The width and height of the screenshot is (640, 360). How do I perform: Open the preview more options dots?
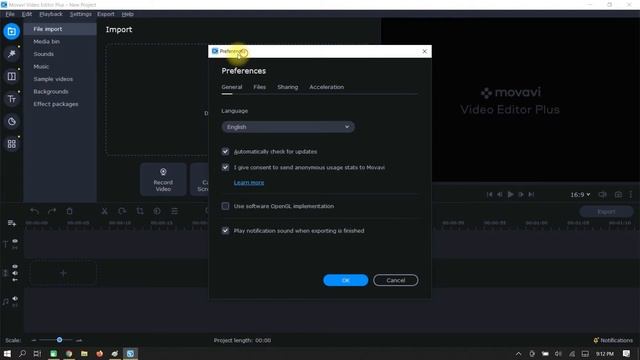pyautogui.click(x=631, y=195)
